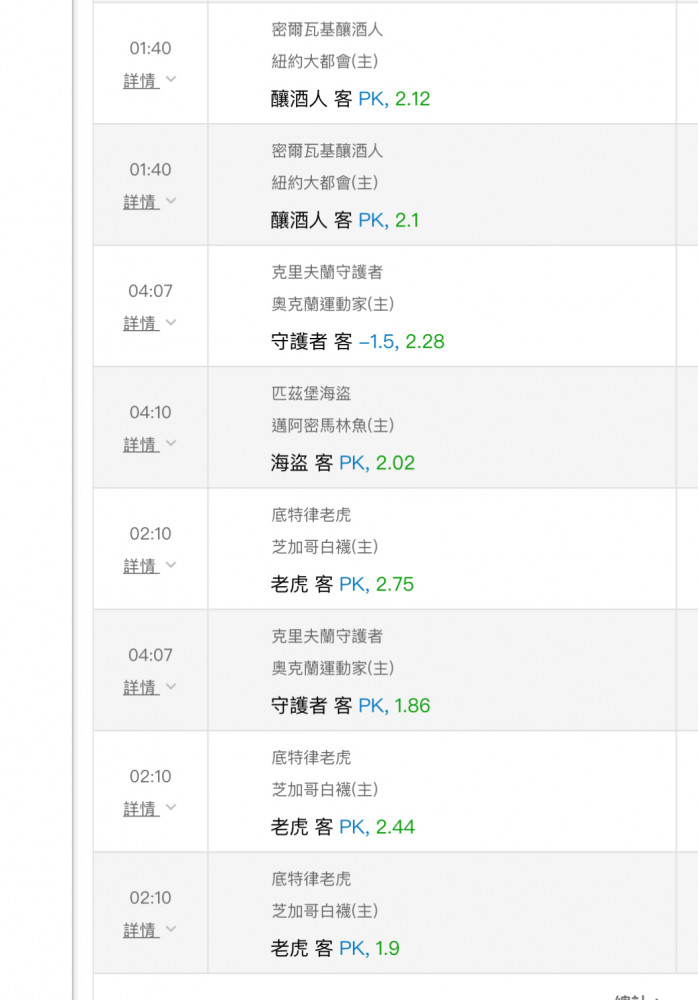Click the 守護者 客 -1.5, 2.28 selection
Screen dimensions: 698x1000
click(357, 341)
